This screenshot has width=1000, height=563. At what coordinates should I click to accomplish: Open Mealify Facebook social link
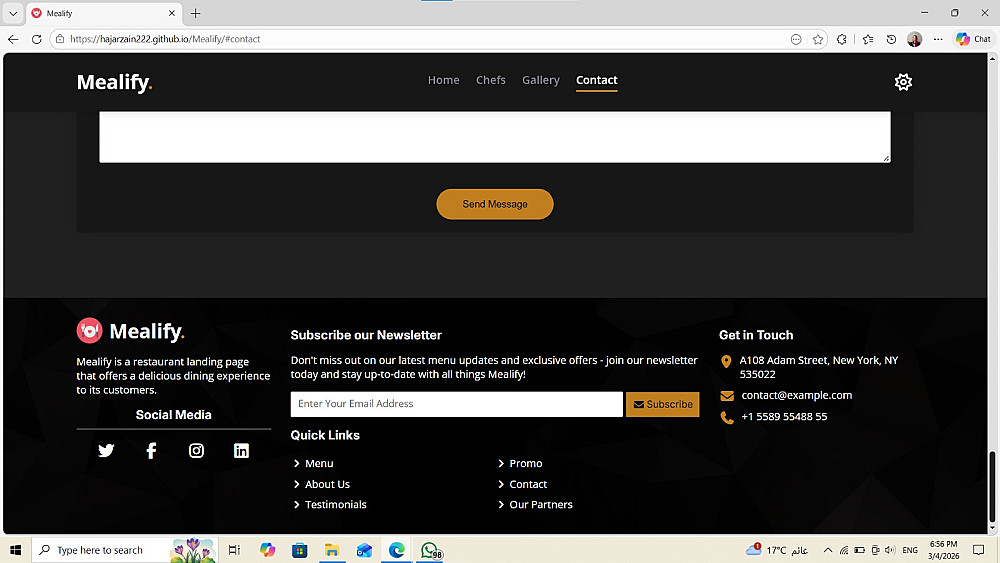pyautogui.click(x=151, y=451)
